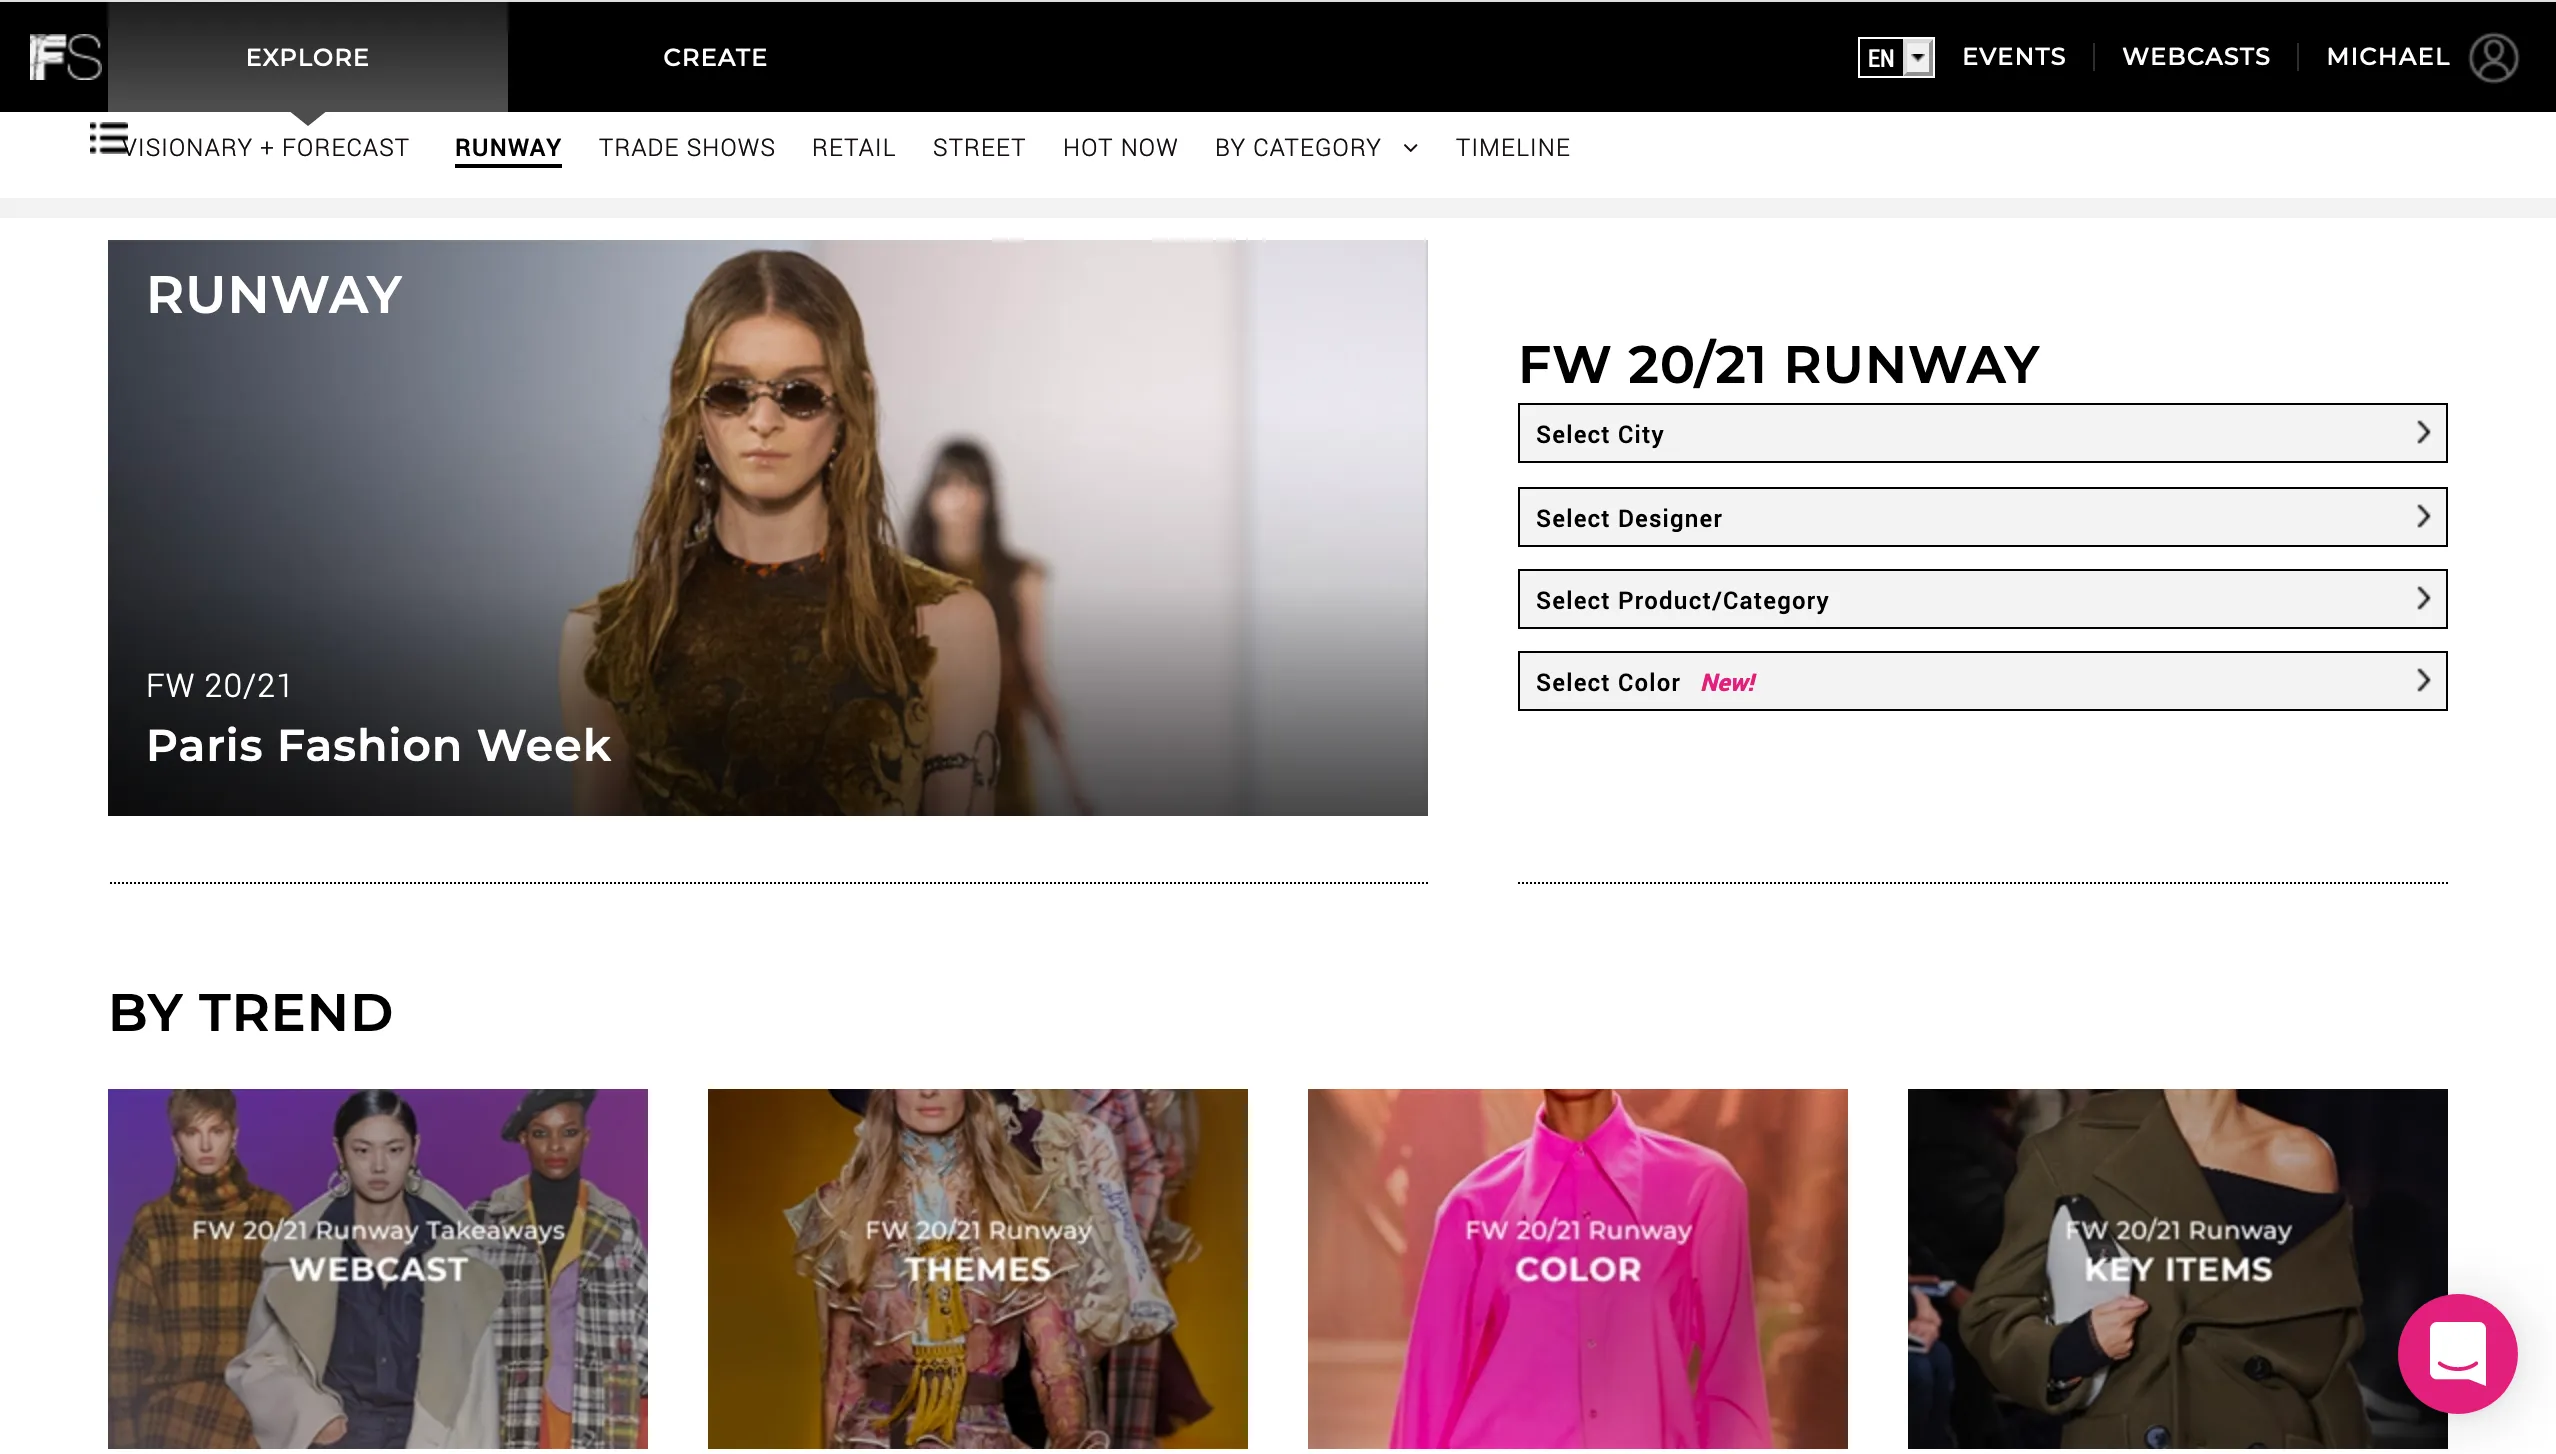This screenshot has width=2556, height=1454.
Task: Click the BY TREND heading
Action: pos(251,1013)
